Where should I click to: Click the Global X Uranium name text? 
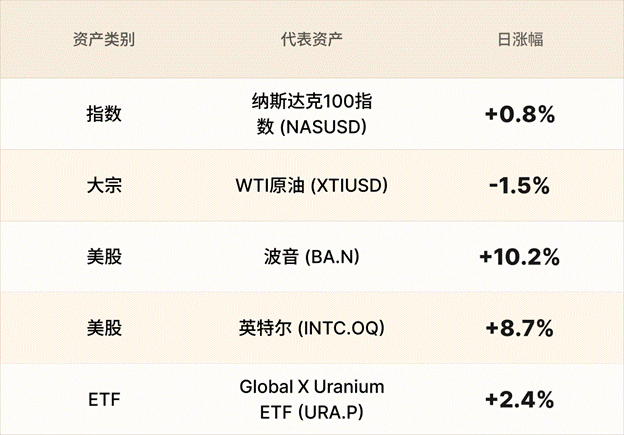pos(312,387)
